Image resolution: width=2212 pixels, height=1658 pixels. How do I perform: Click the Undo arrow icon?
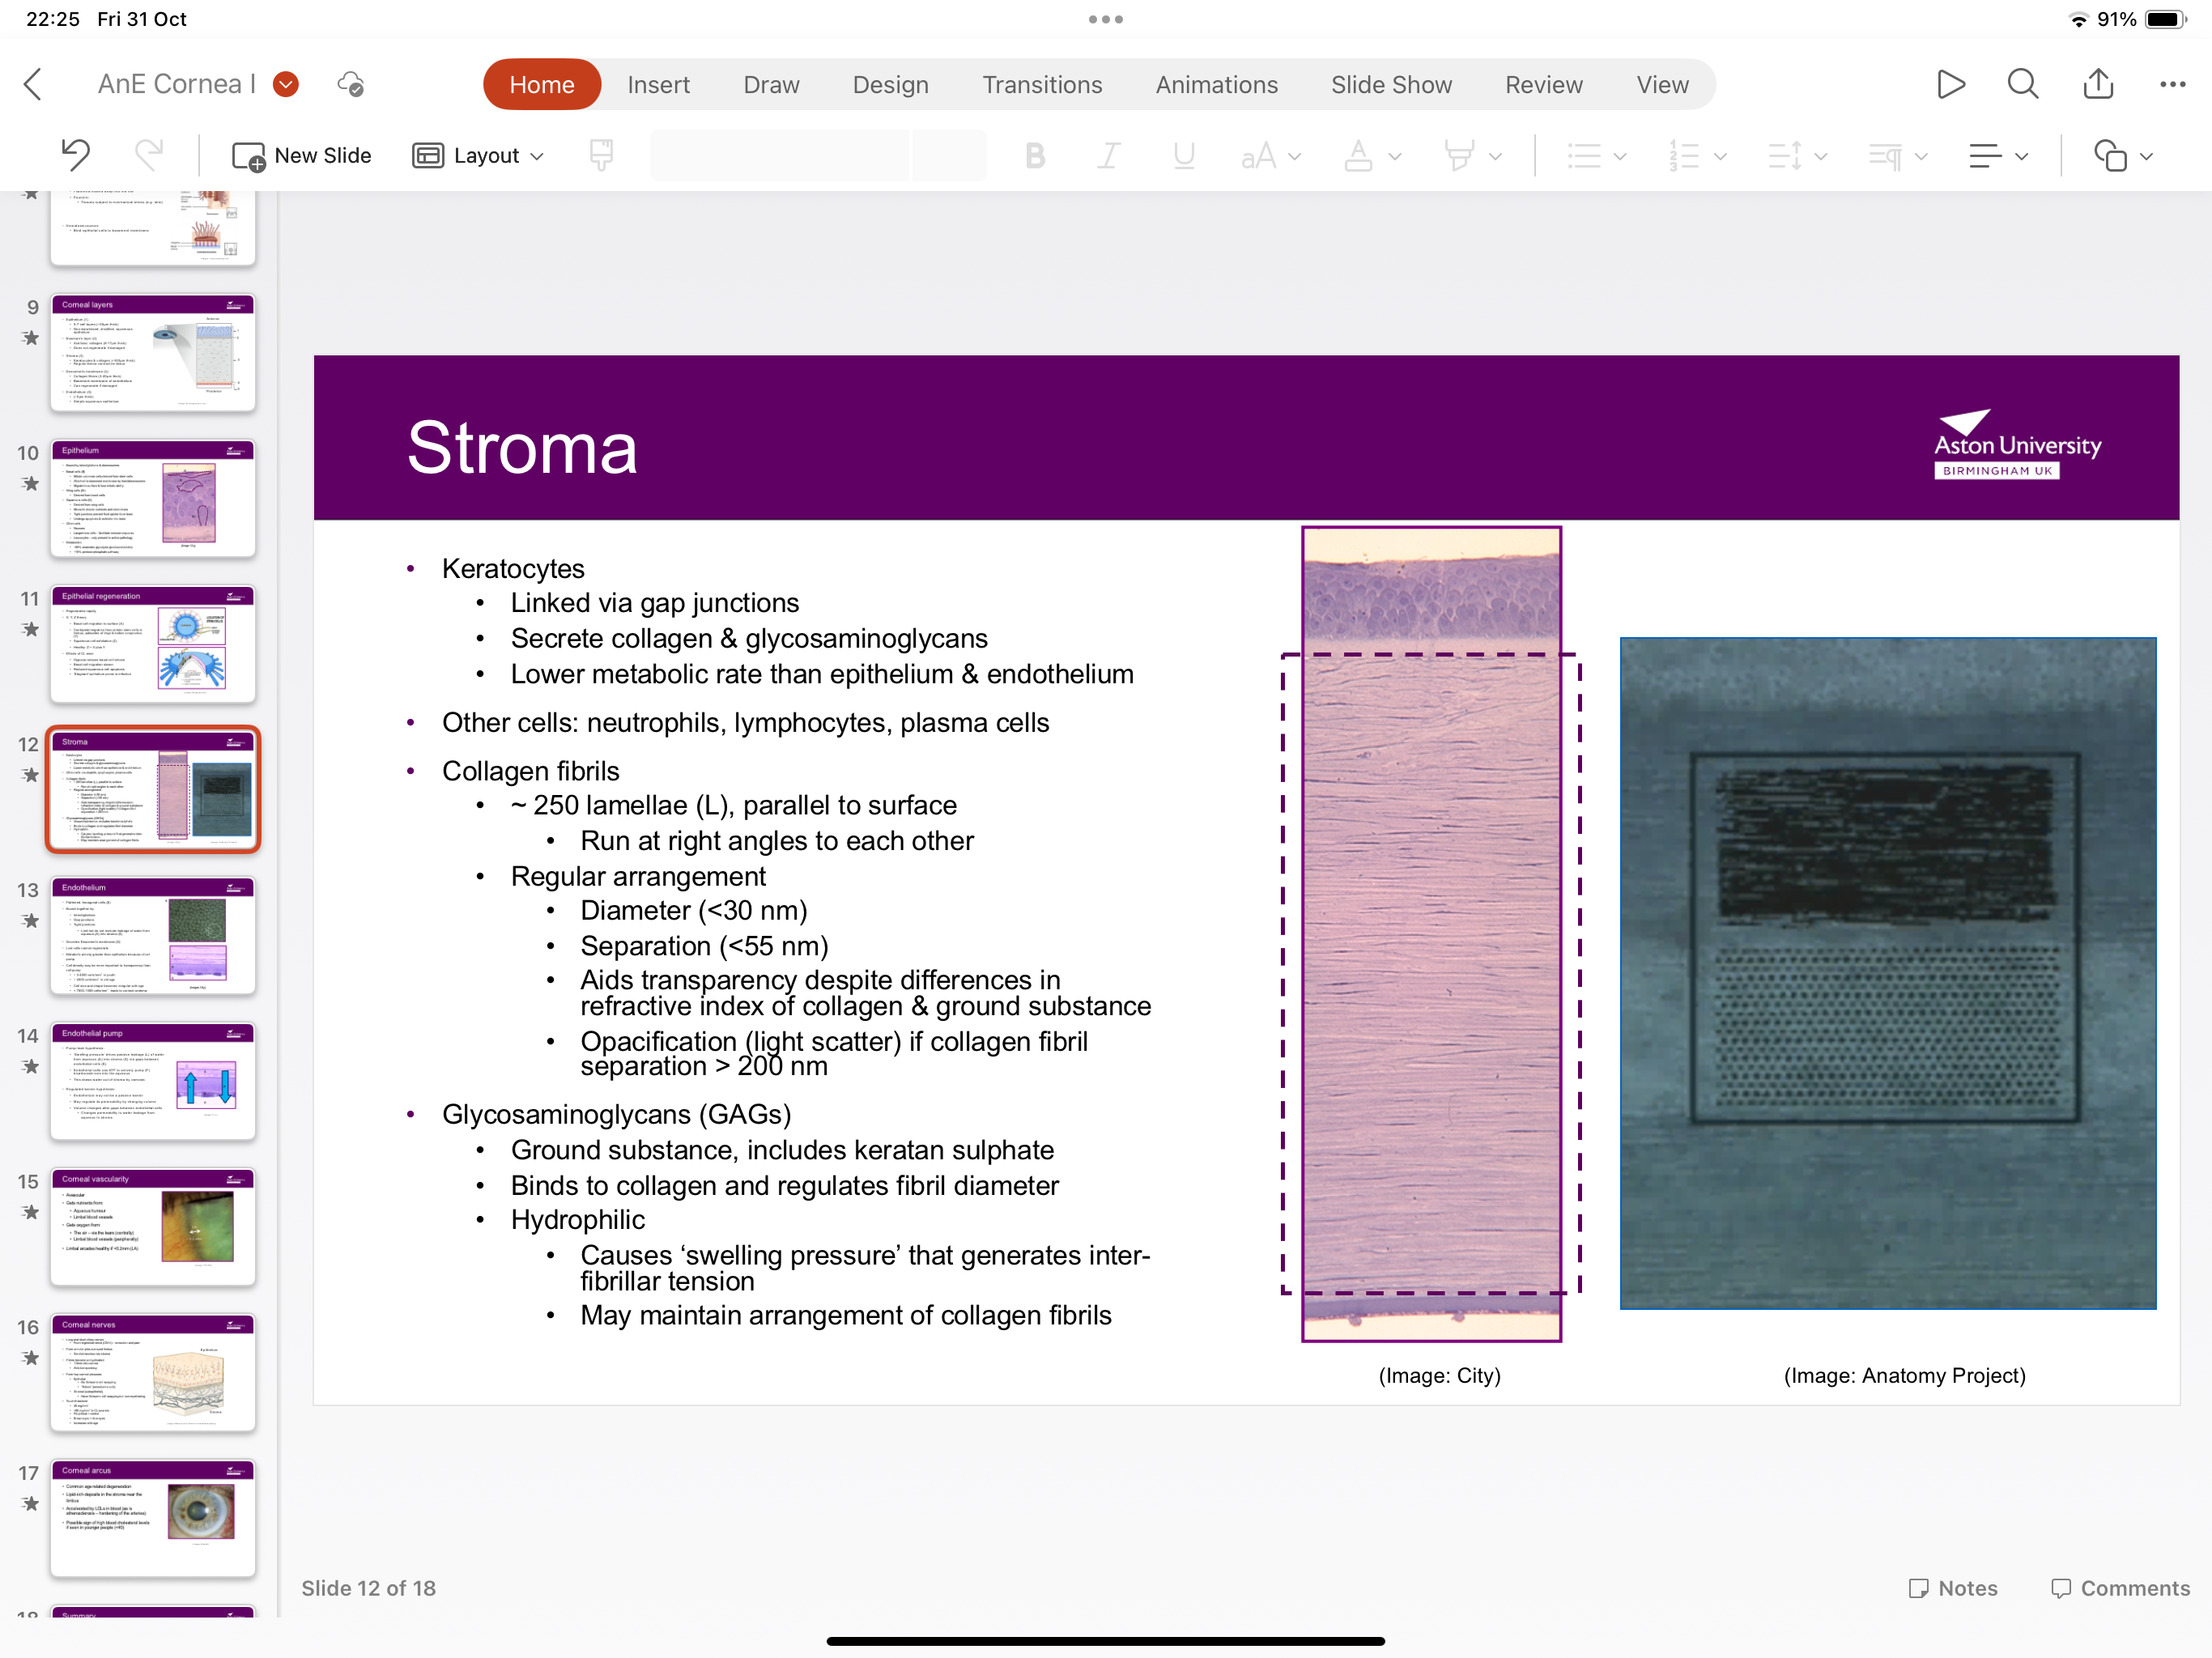click(x=75, y=155)
